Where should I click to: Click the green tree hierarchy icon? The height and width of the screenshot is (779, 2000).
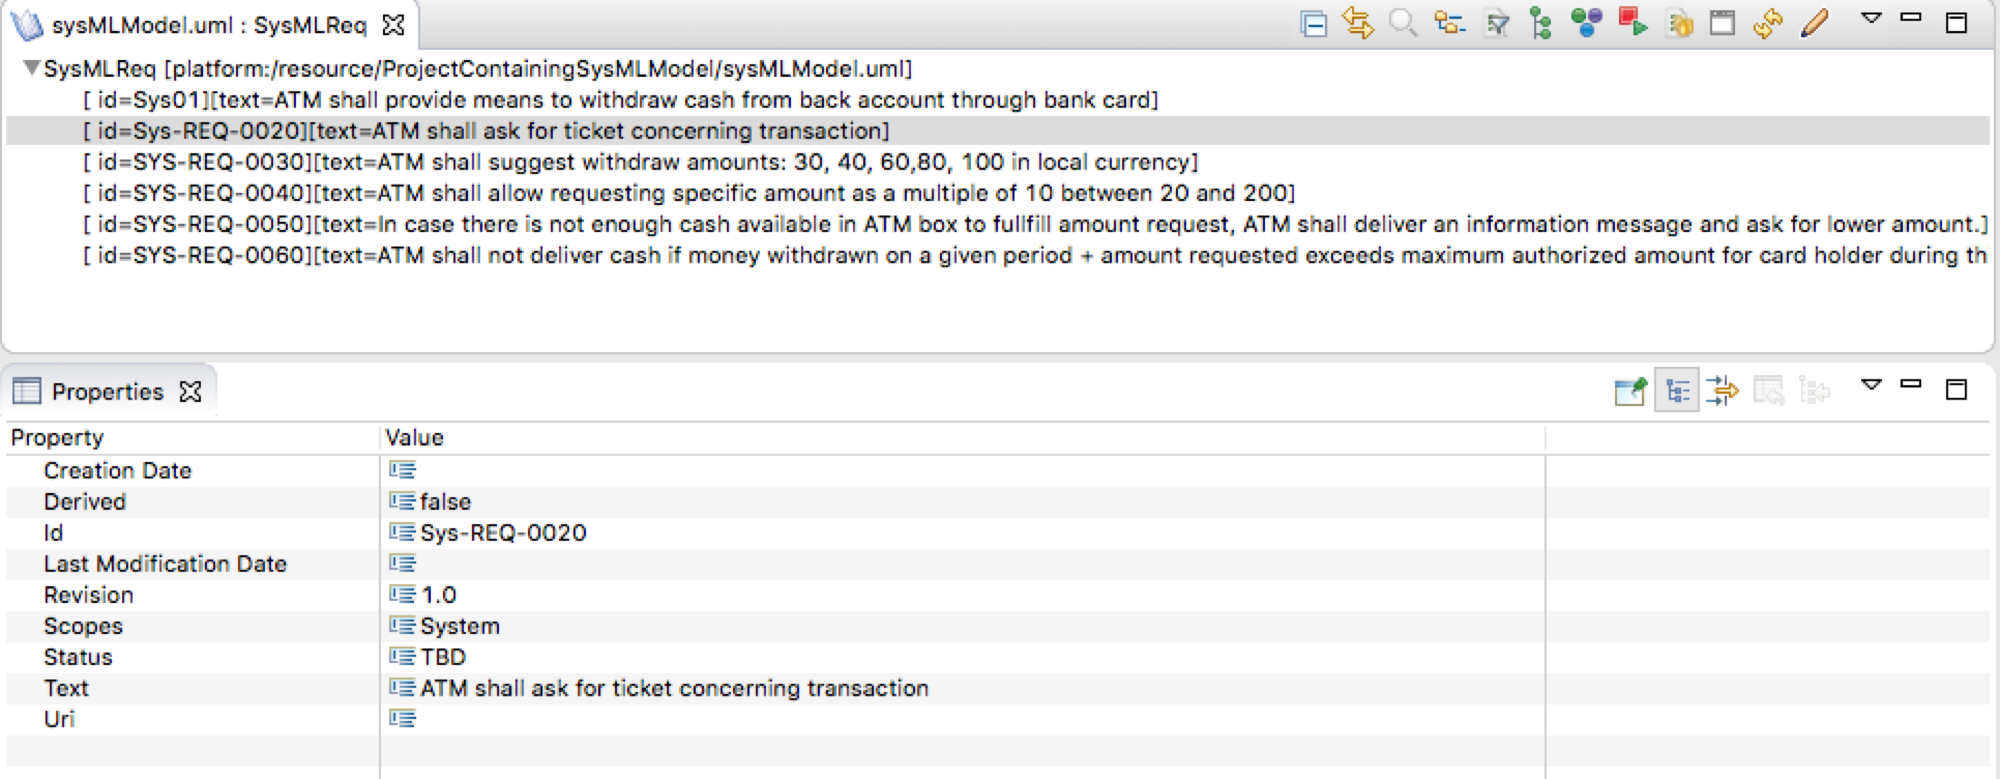pos(1541,23)
